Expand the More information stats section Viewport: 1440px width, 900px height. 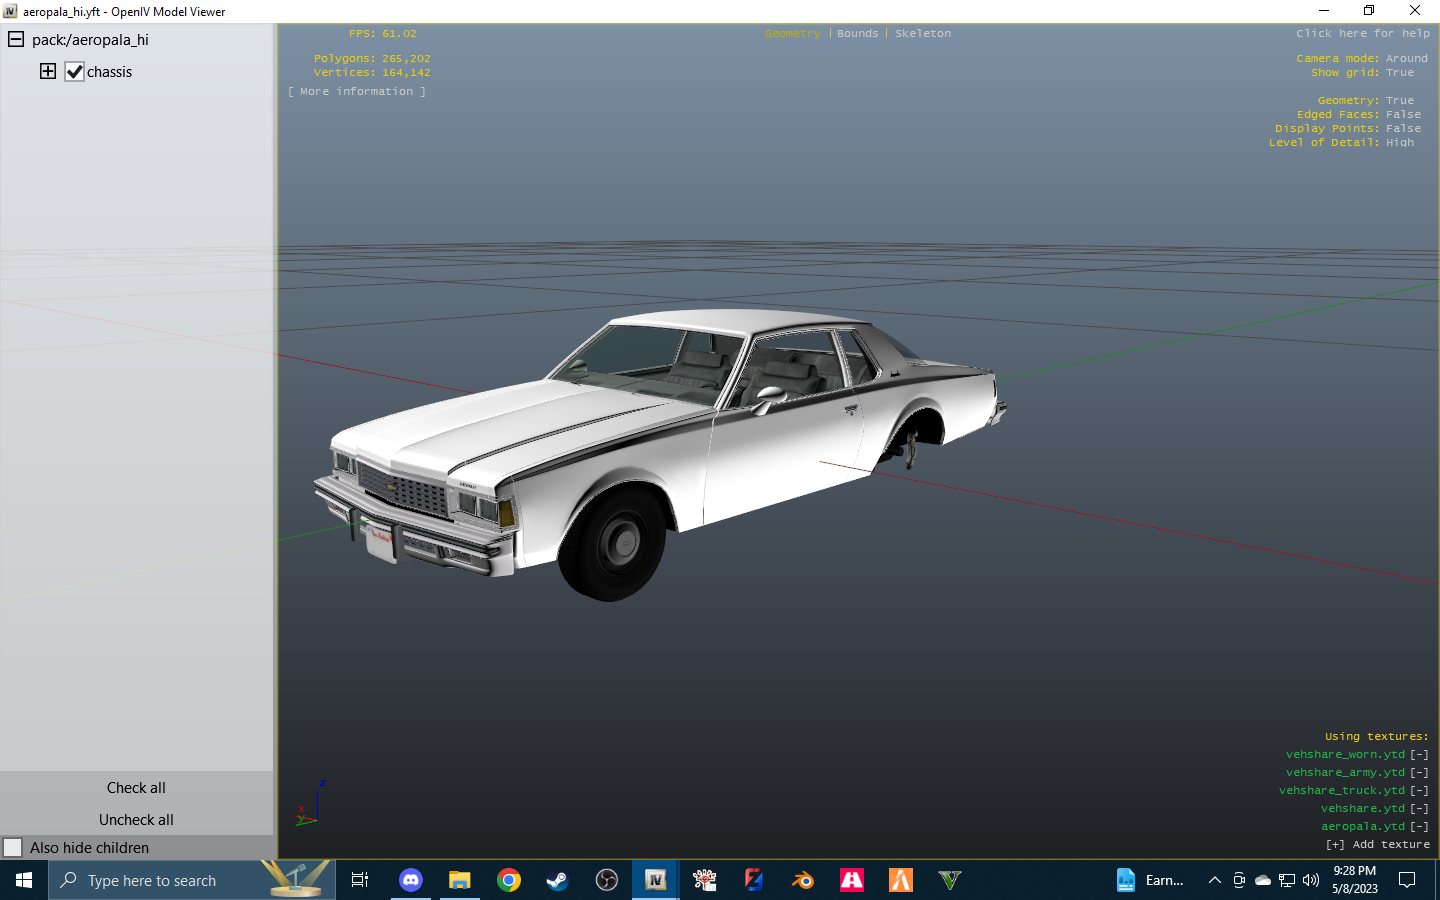(357, 91)
